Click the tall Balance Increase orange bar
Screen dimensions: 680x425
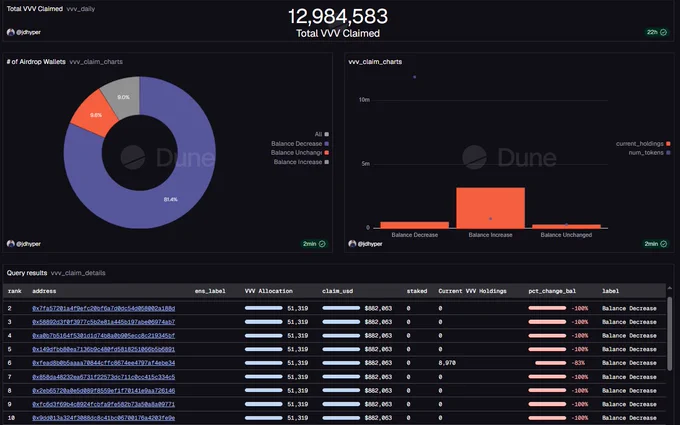click(490, 207)
